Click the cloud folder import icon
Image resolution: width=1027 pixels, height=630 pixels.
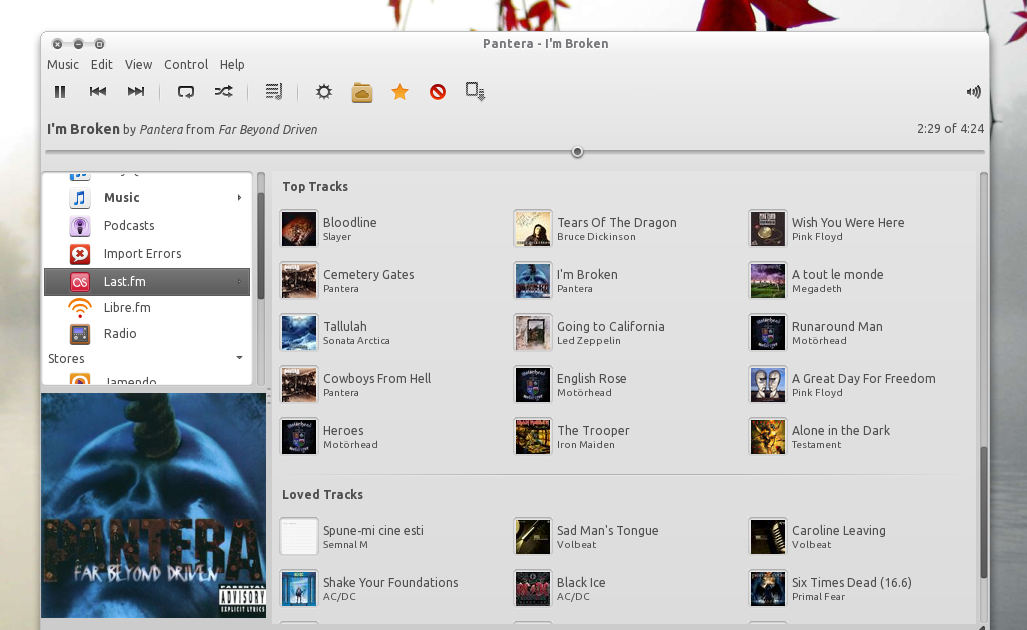(361, 91)
